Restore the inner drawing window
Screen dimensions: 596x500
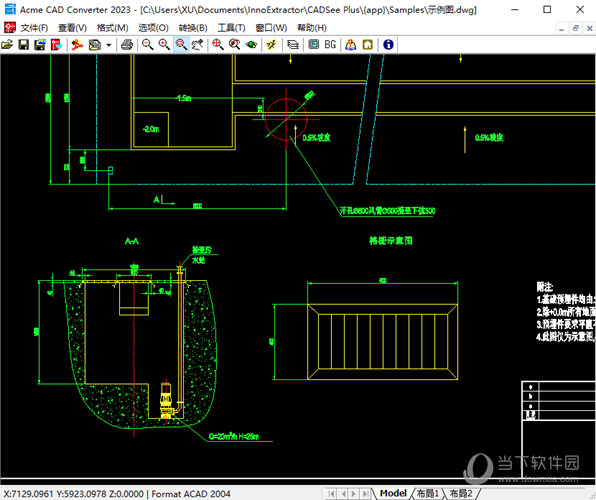coord(575,28)
